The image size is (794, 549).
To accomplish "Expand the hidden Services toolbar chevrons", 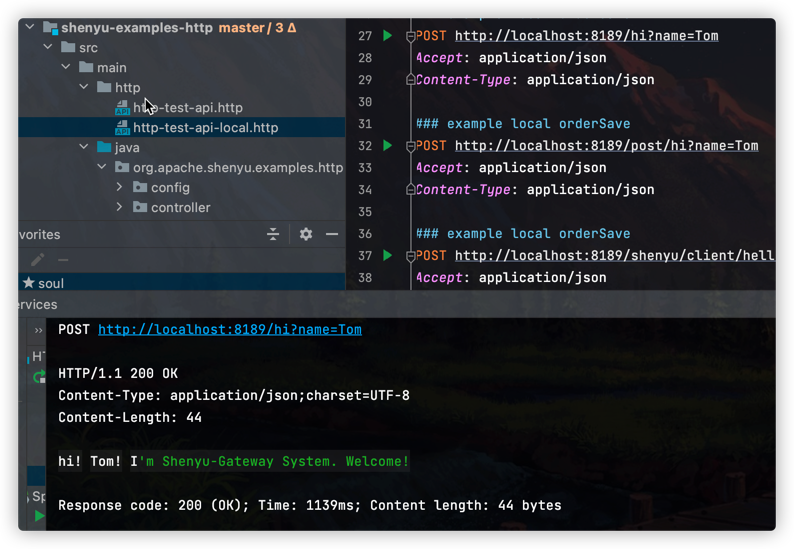I will pos(39,330).
